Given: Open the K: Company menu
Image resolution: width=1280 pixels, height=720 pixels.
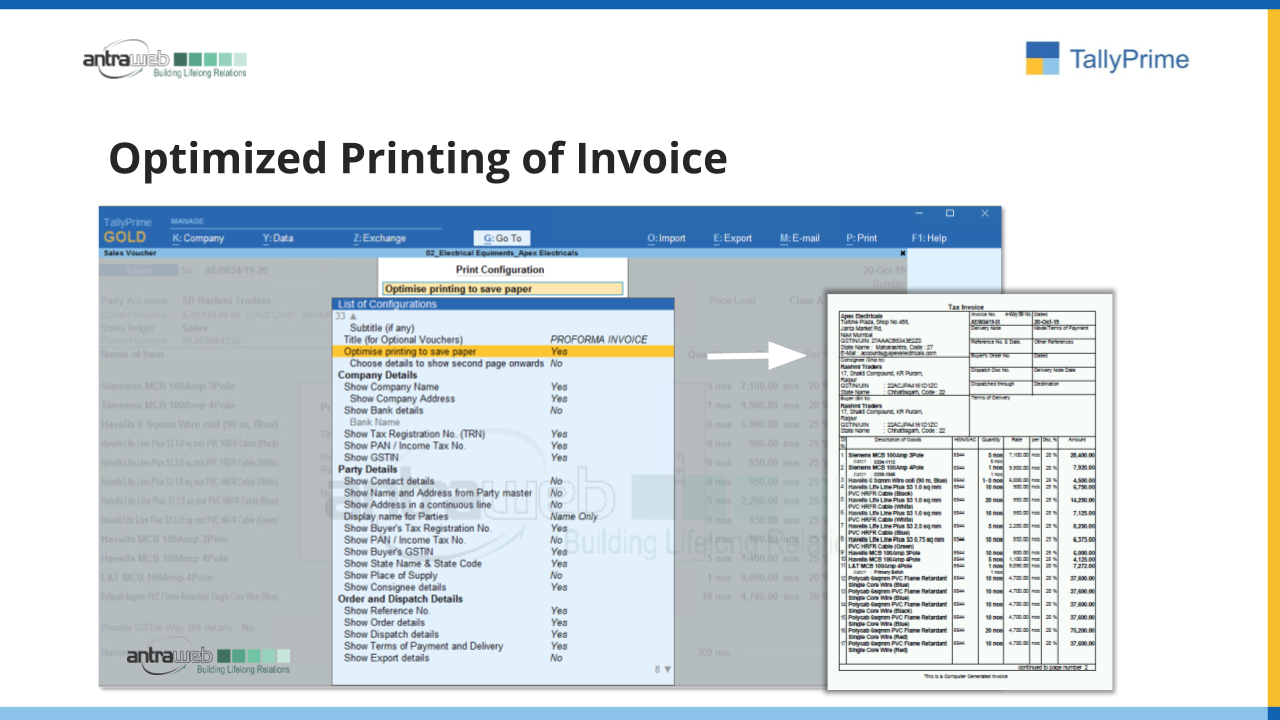Looking at the screenshot, I should tap(198, 238).
